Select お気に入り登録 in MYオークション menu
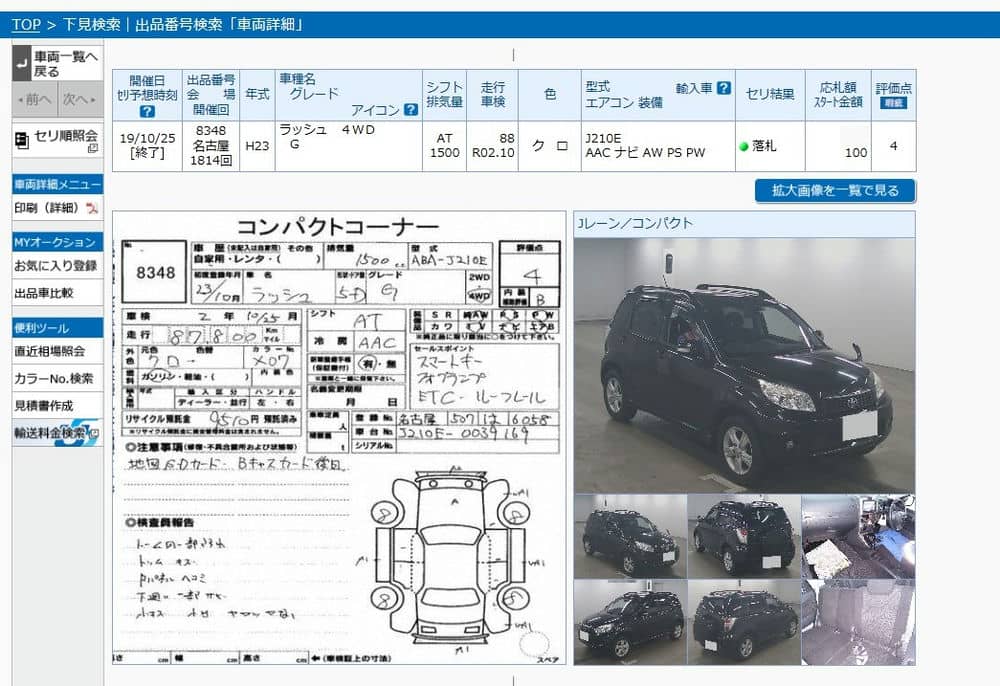1000x686 pixels. click(x=56, y=266)
